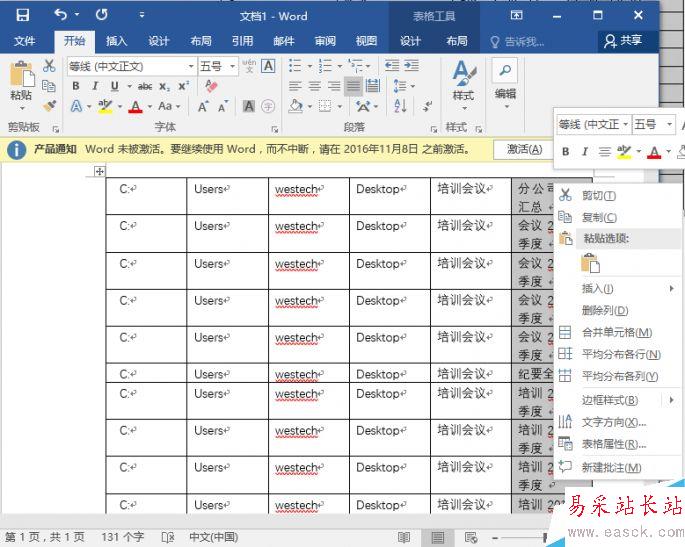Toggle Italic in the ribbon font group

coord(95,86)
